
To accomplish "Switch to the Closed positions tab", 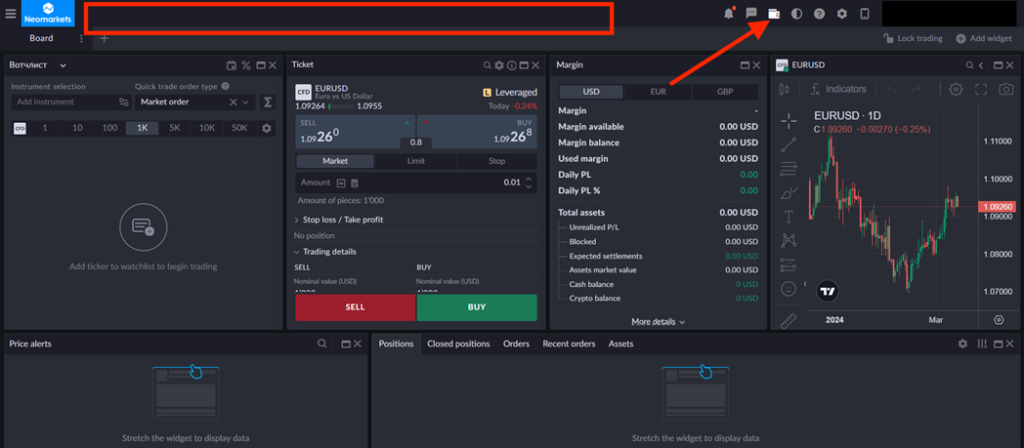I will click(x=458, y=344).
